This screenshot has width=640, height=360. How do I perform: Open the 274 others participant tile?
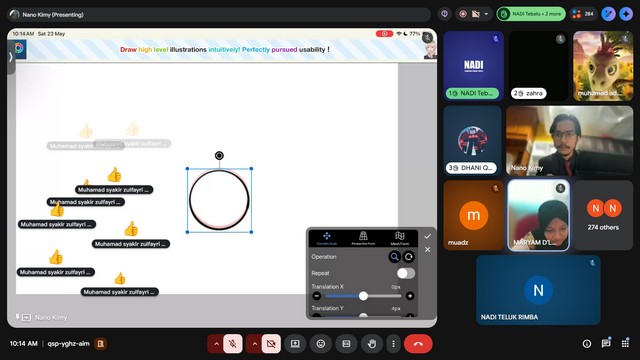(x=603, y=215)
